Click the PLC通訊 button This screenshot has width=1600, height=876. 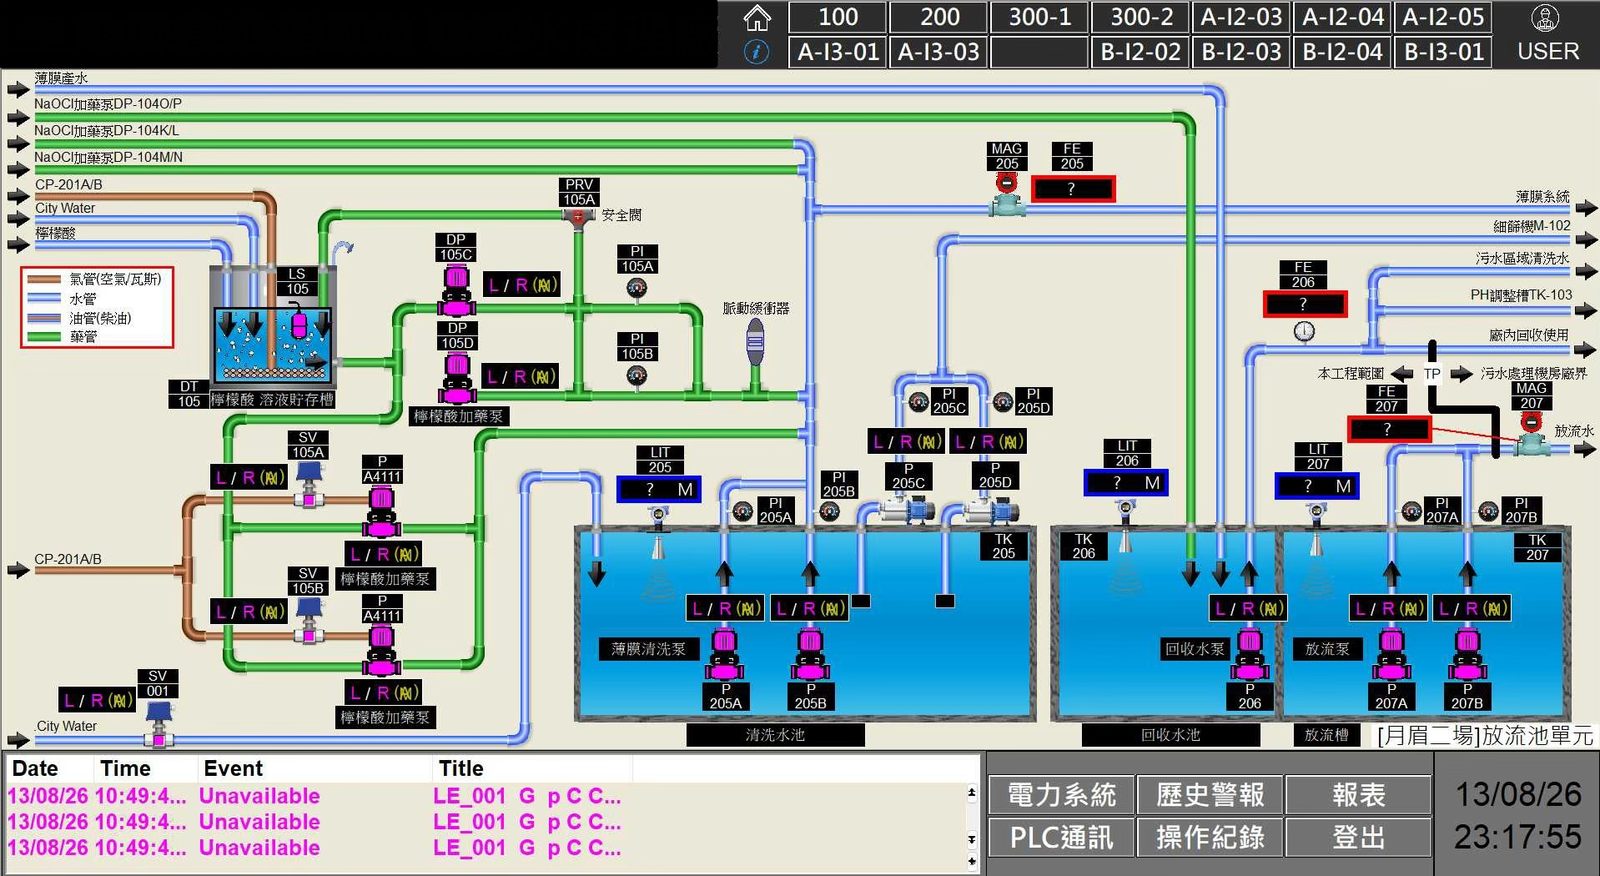coord(1062,837)
